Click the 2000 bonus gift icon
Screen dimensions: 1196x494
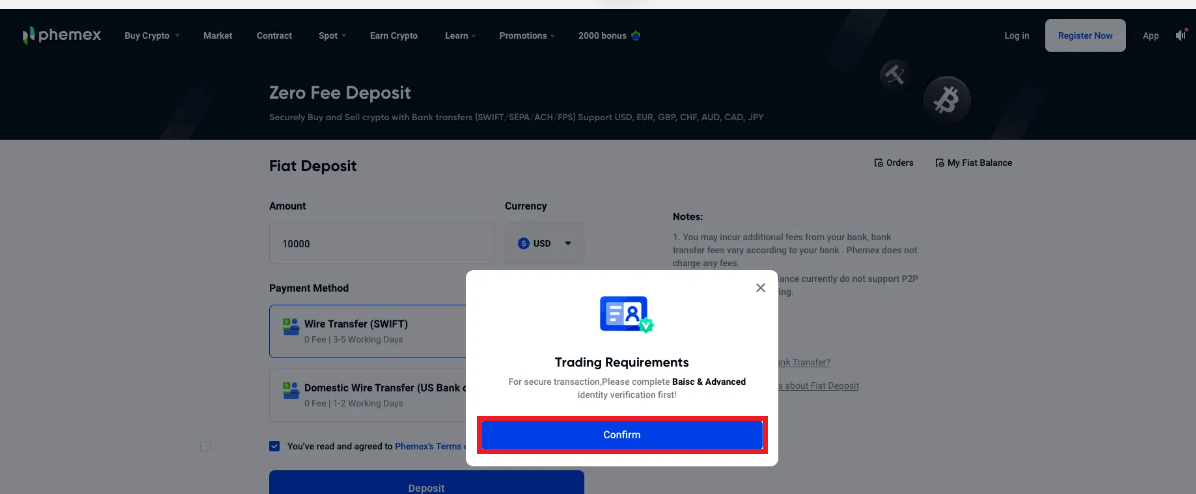[x=636, y=36]
